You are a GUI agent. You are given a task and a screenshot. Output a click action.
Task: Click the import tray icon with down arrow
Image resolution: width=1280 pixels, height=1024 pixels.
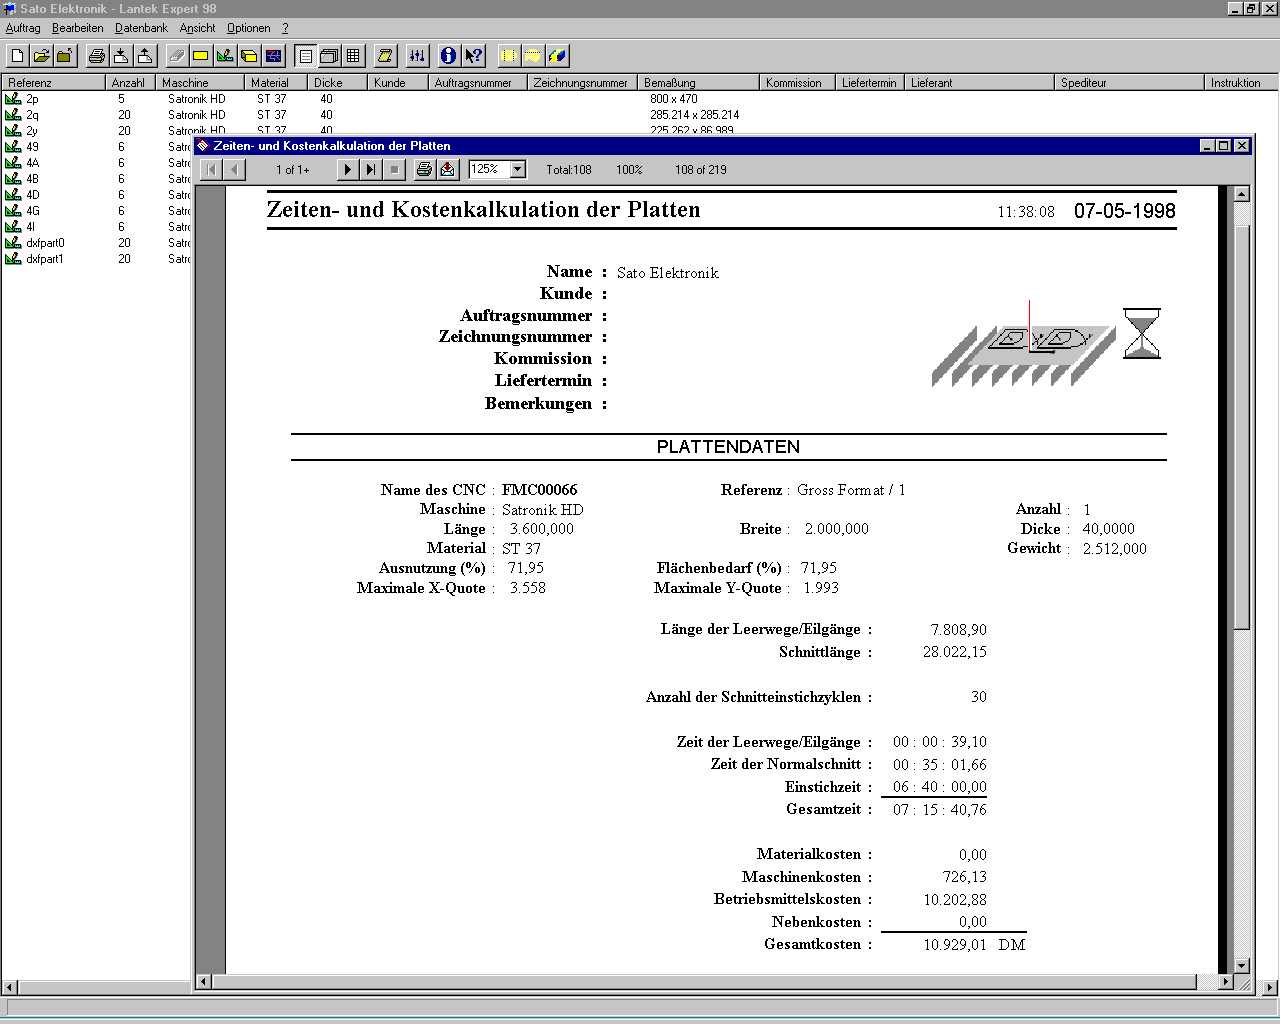click(x=120, y=56)
